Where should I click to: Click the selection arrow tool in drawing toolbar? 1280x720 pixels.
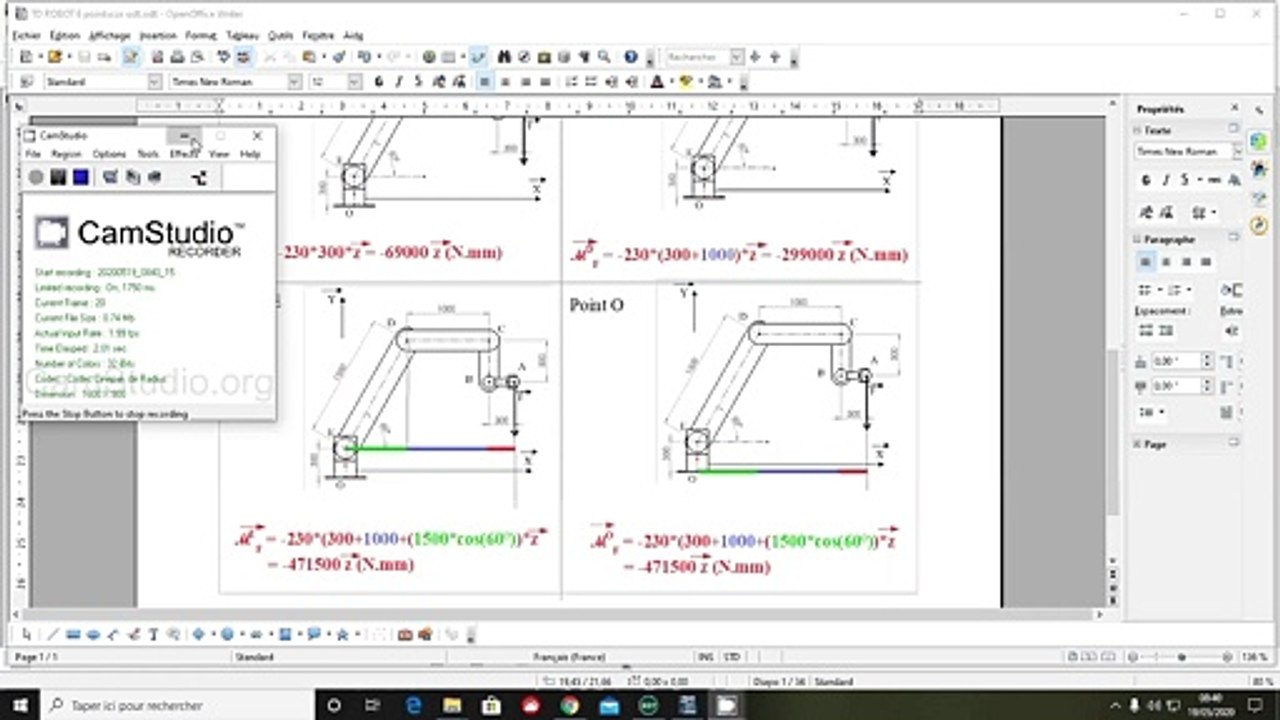coord(27,634)
